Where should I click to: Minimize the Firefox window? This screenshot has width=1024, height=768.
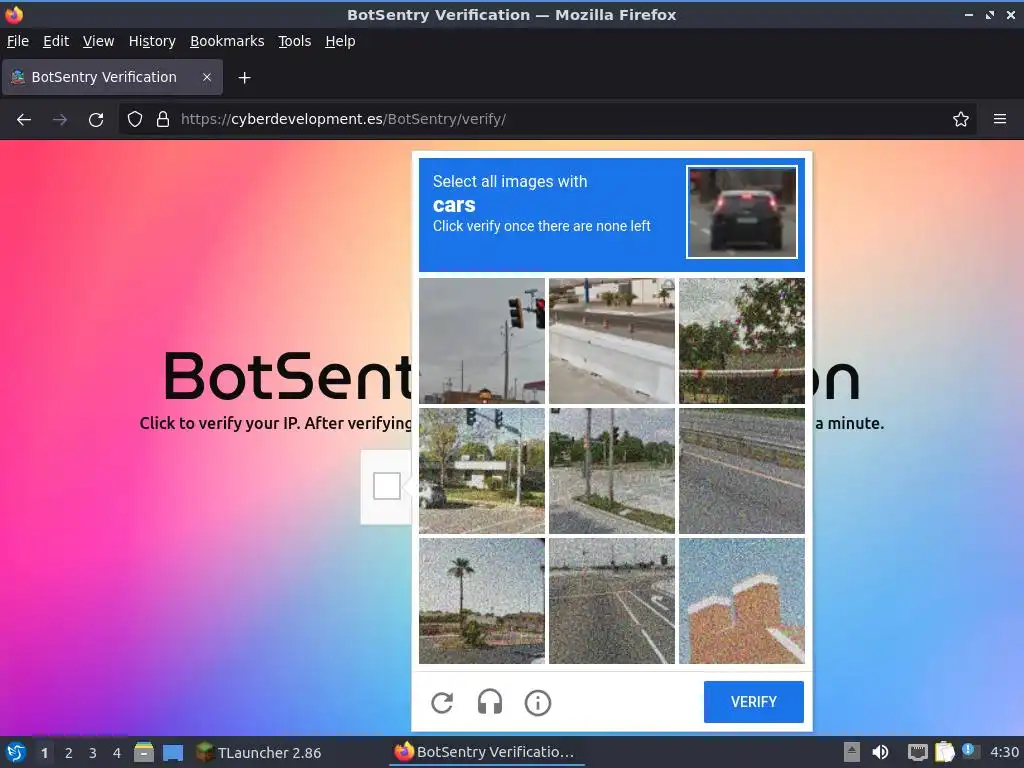(x=968, y=15)
